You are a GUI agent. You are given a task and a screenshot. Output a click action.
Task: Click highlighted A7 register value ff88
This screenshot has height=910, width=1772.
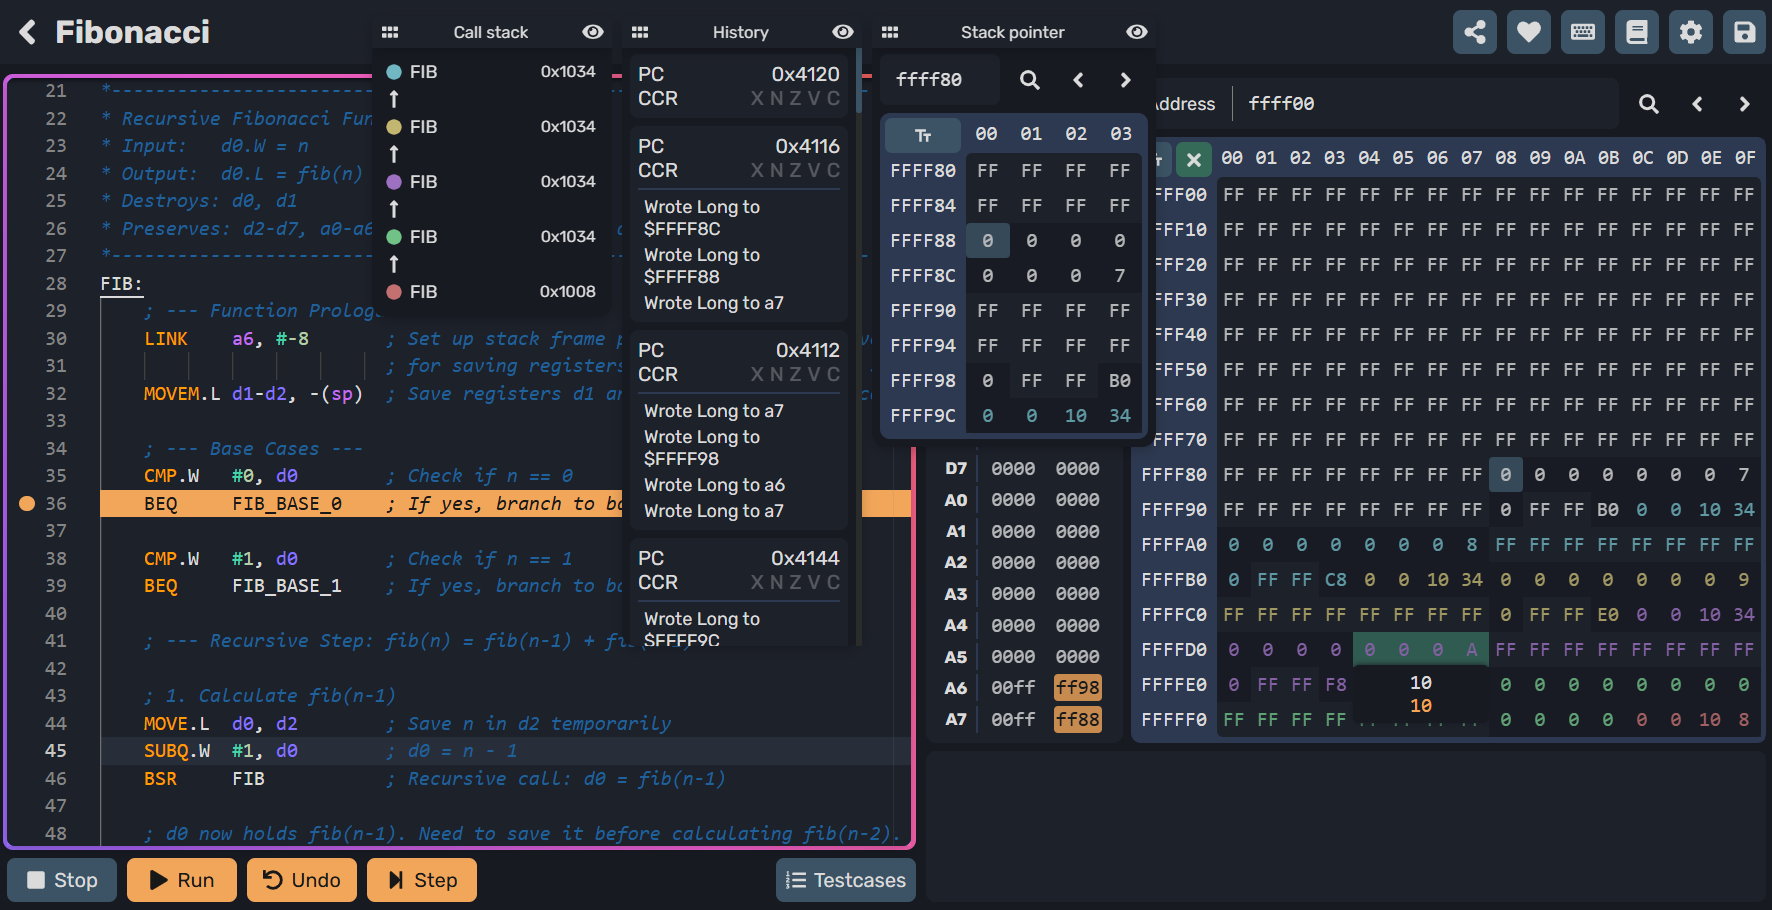coord(1078,719)
